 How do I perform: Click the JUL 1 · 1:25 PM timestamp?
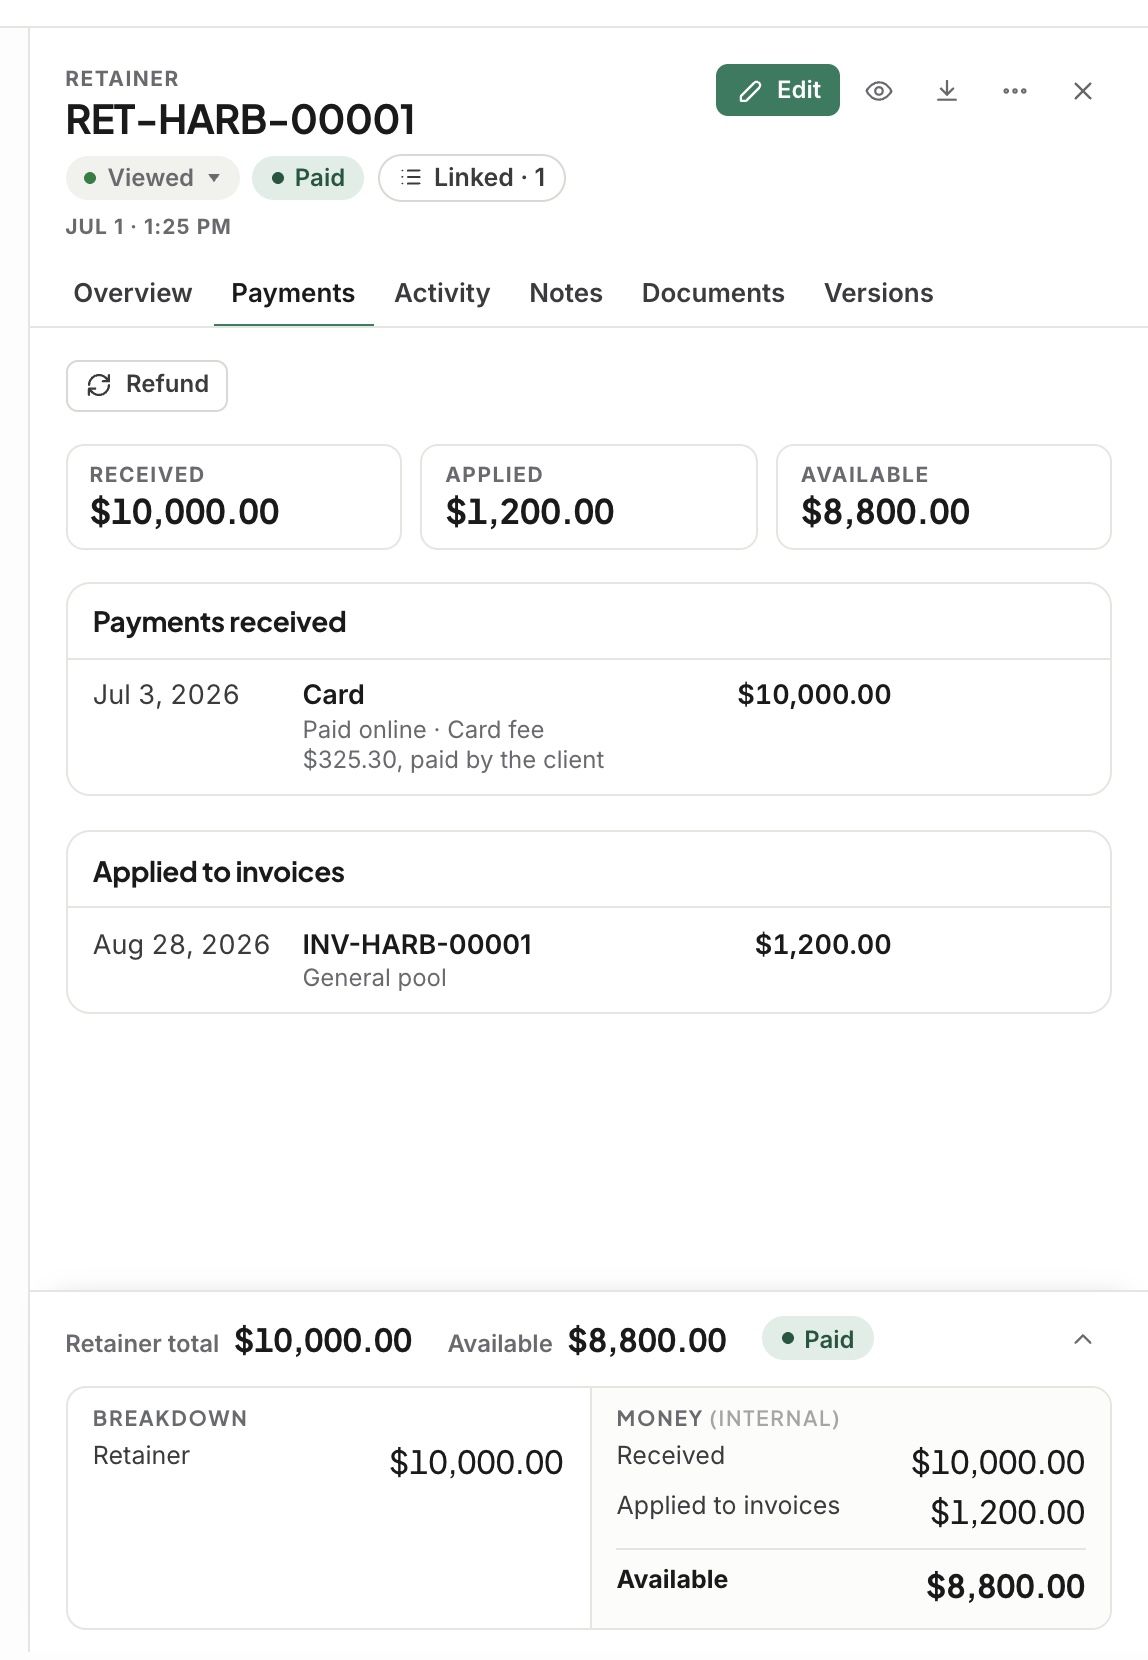(148, 227)
